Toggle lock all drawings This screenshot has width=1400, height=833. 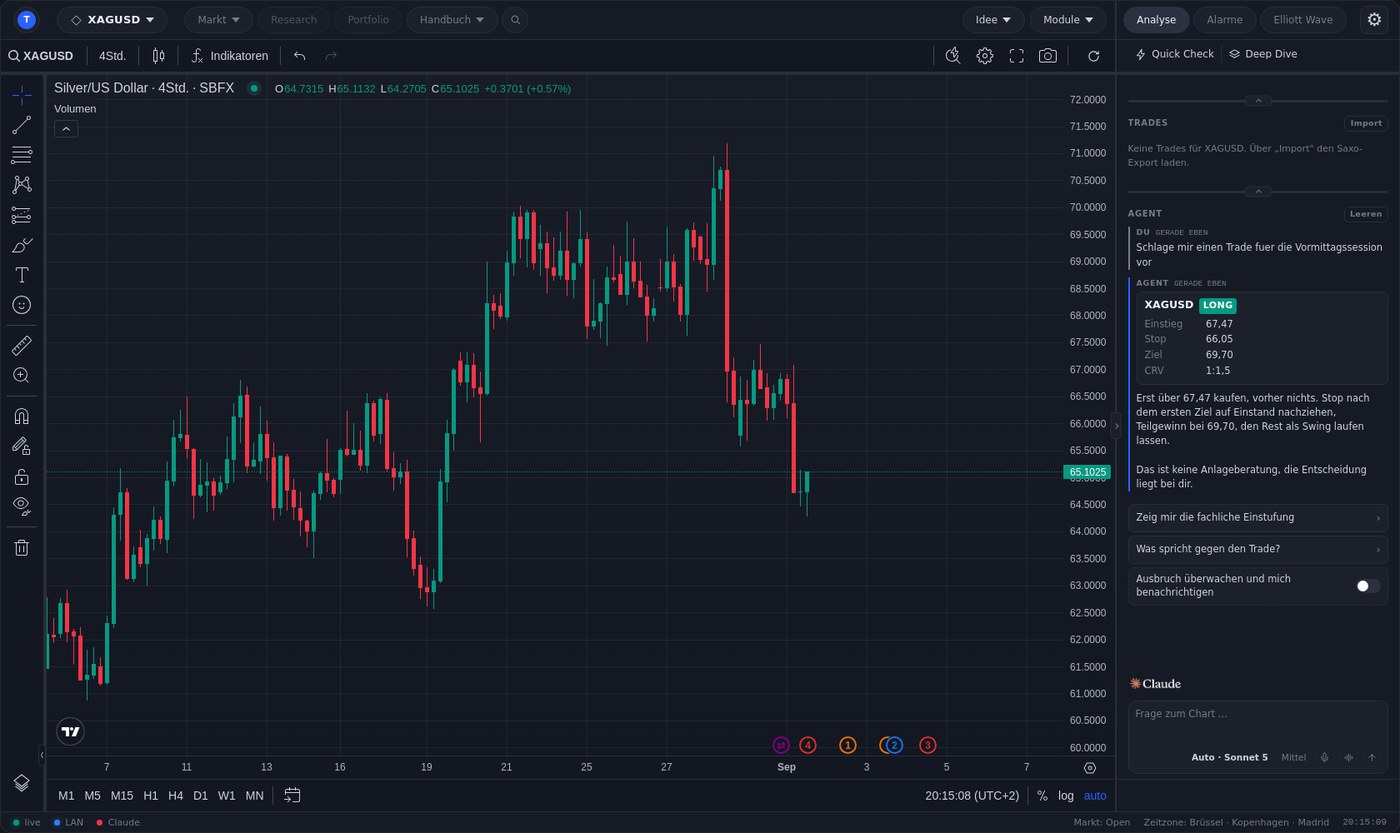click(x=21, y=476)
